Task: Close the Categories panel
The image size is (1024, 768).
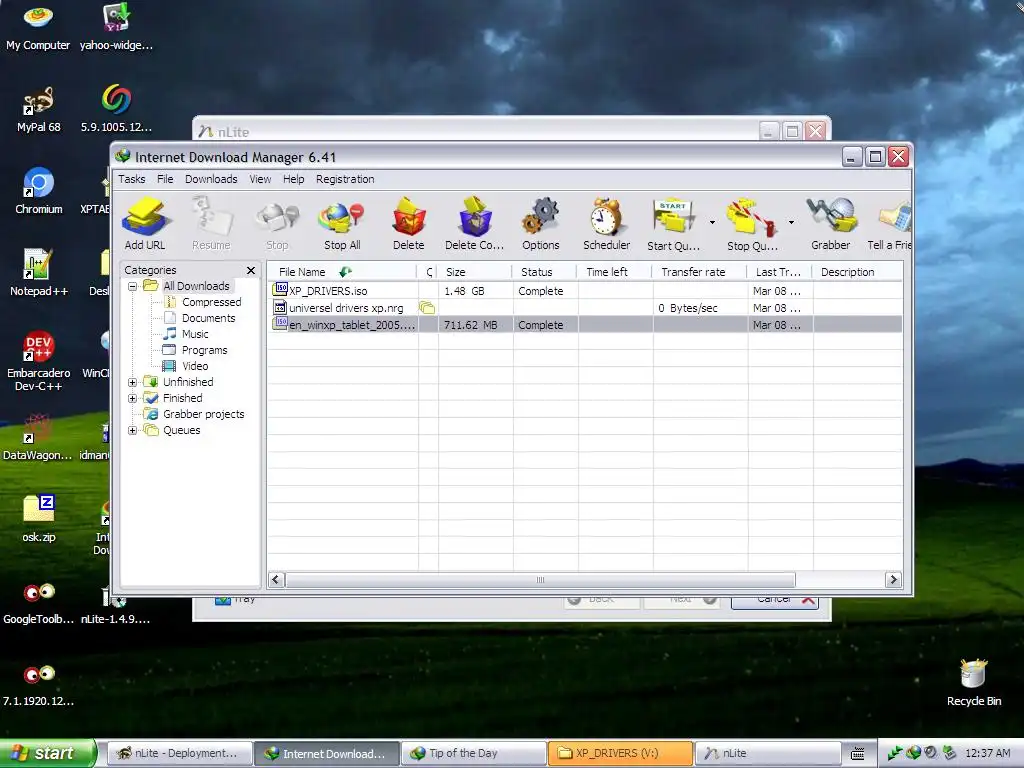Action: (x=251, y=270)
